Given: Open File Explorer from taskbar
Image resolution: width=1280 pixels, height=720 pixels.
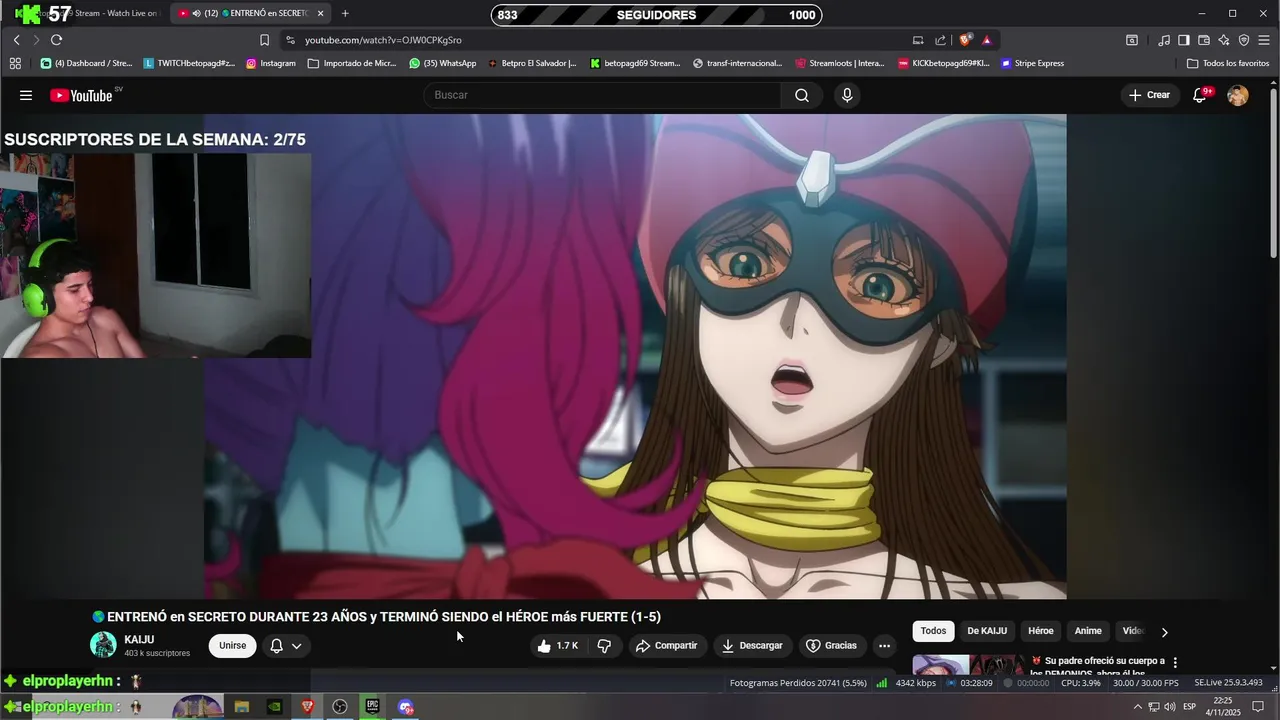Looking at the screenshot, I should pos(241,707).
